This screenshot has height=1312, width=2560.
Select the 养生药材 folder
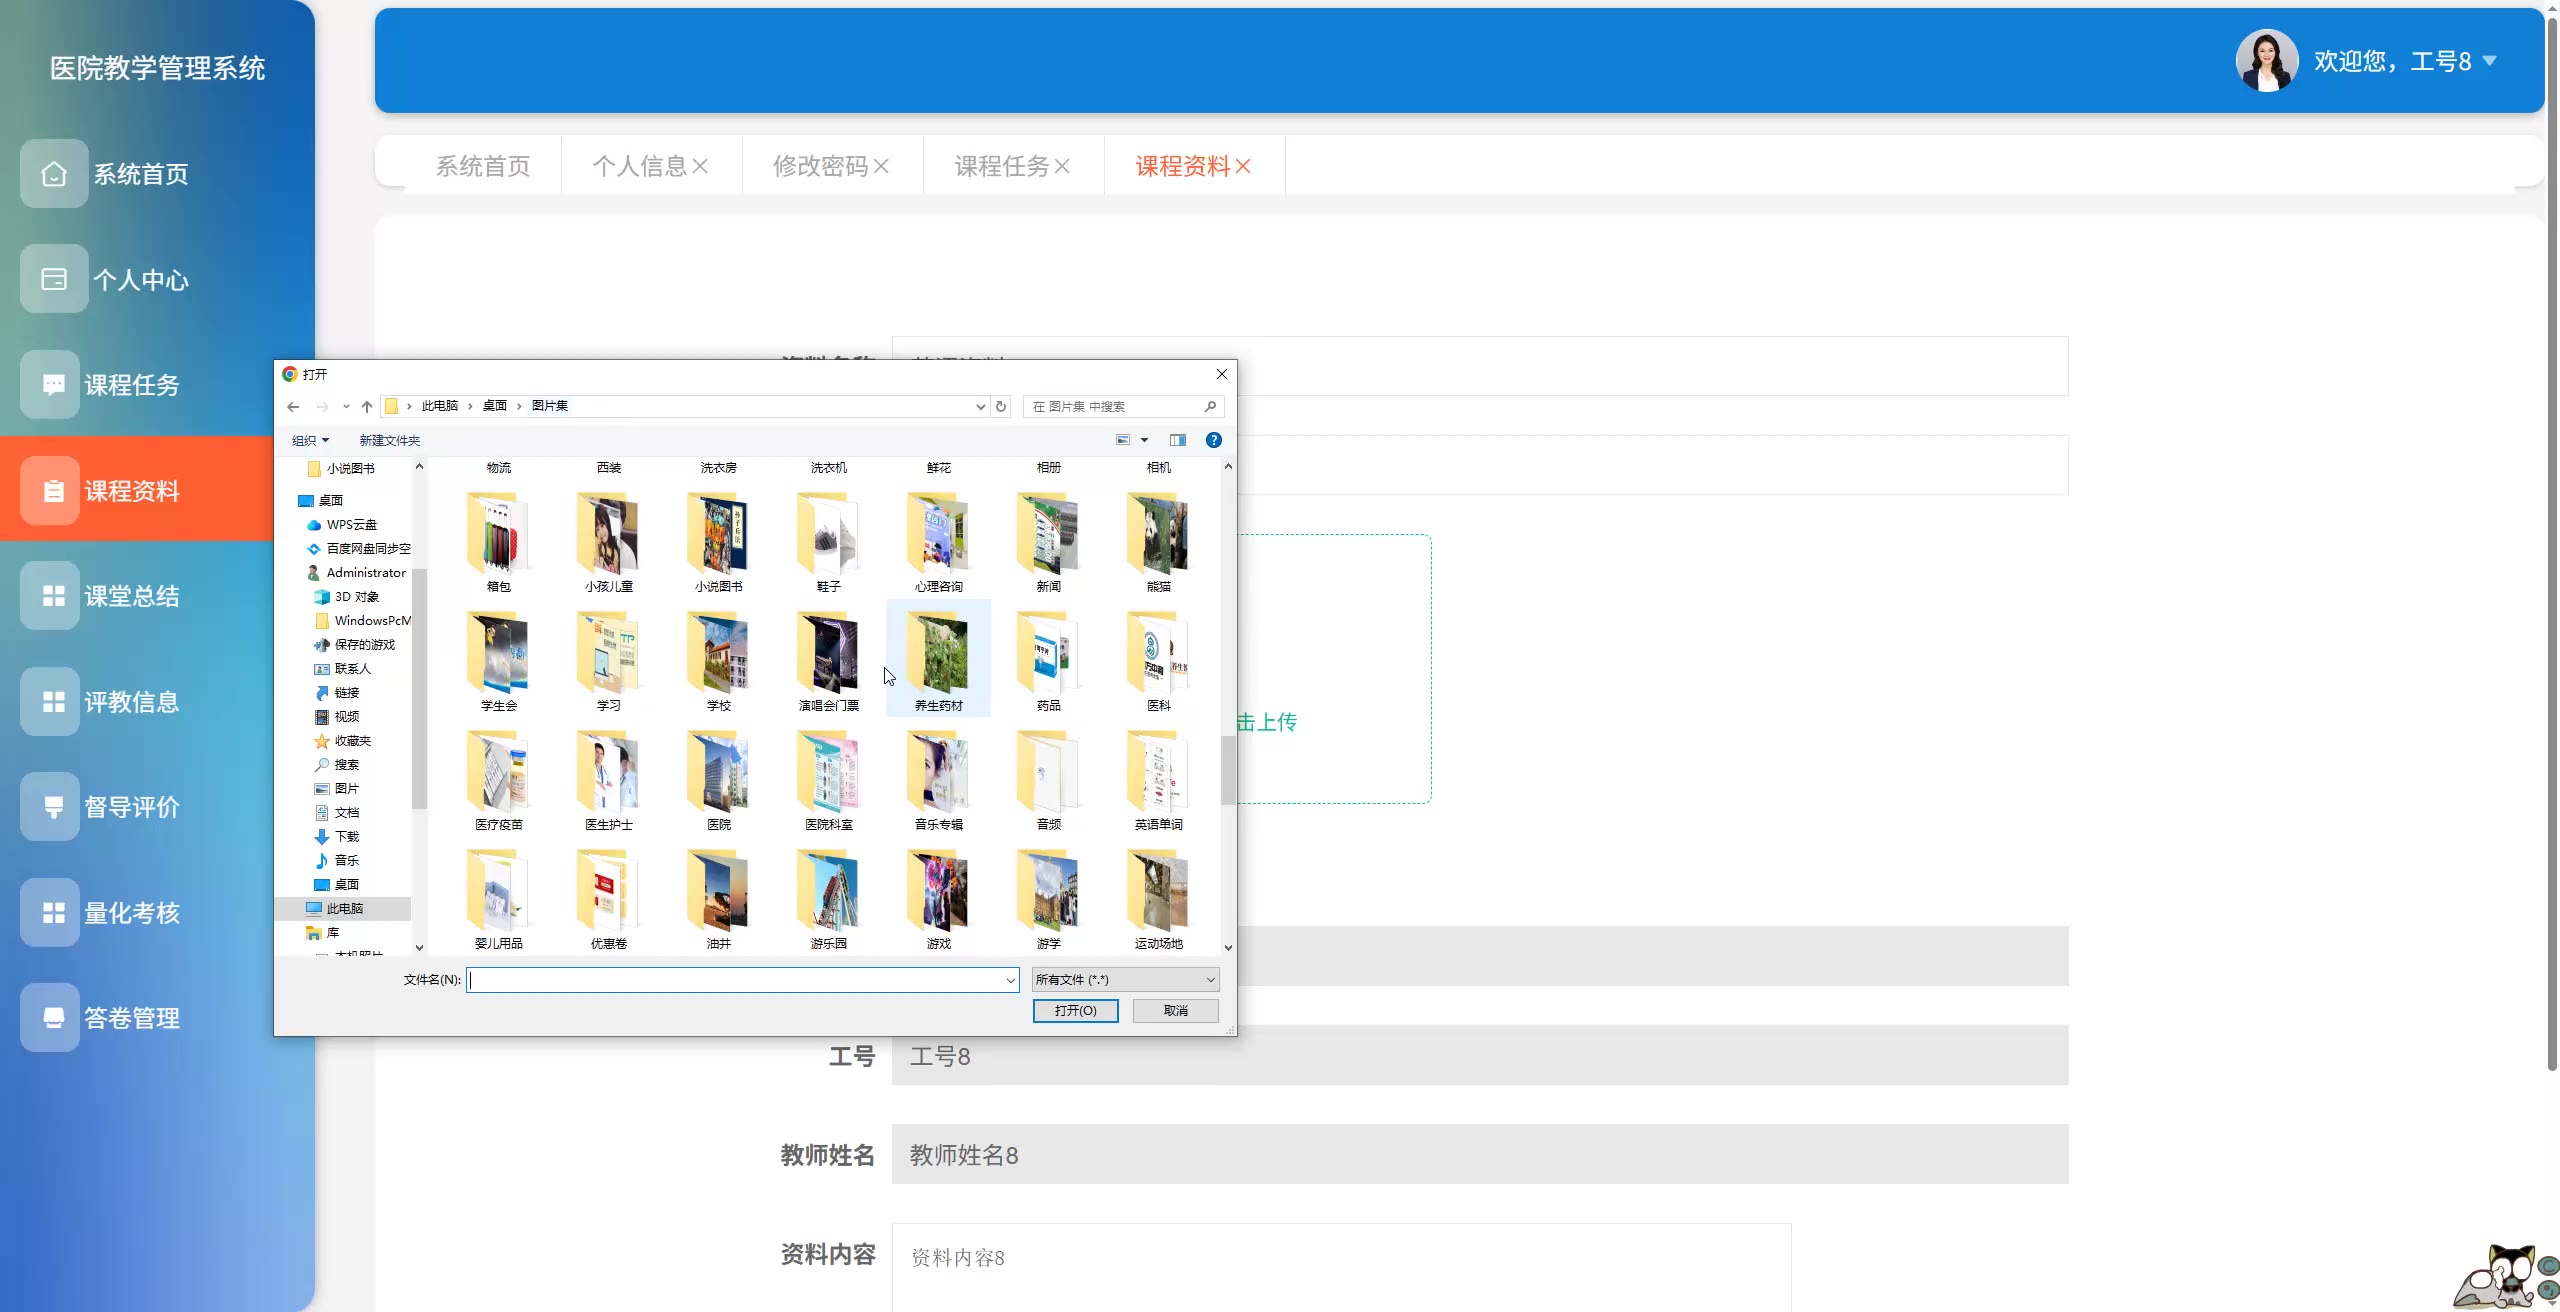(938, 660)
